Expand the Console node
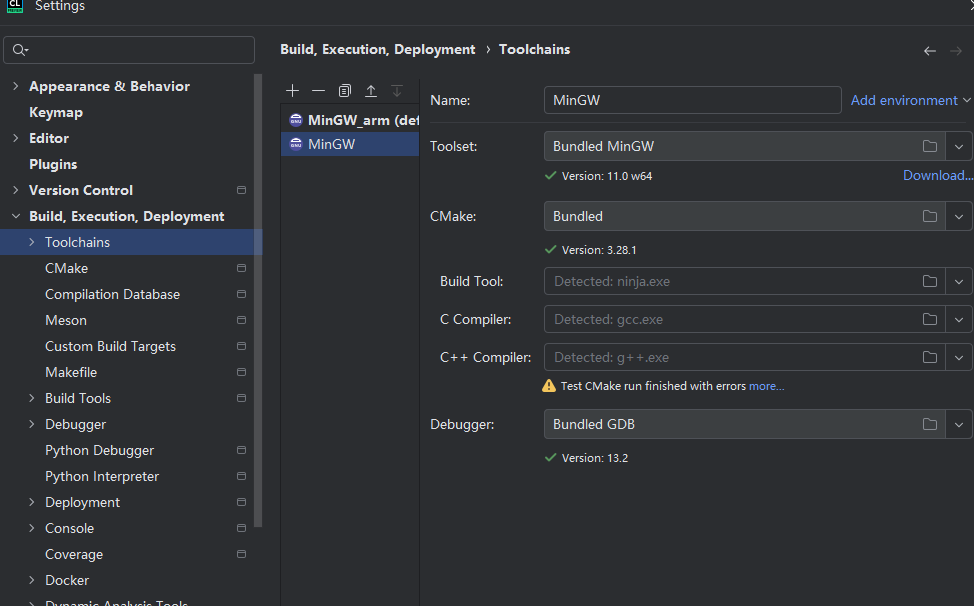The height and width of the screenshot is (606, 974). [32, 528]
